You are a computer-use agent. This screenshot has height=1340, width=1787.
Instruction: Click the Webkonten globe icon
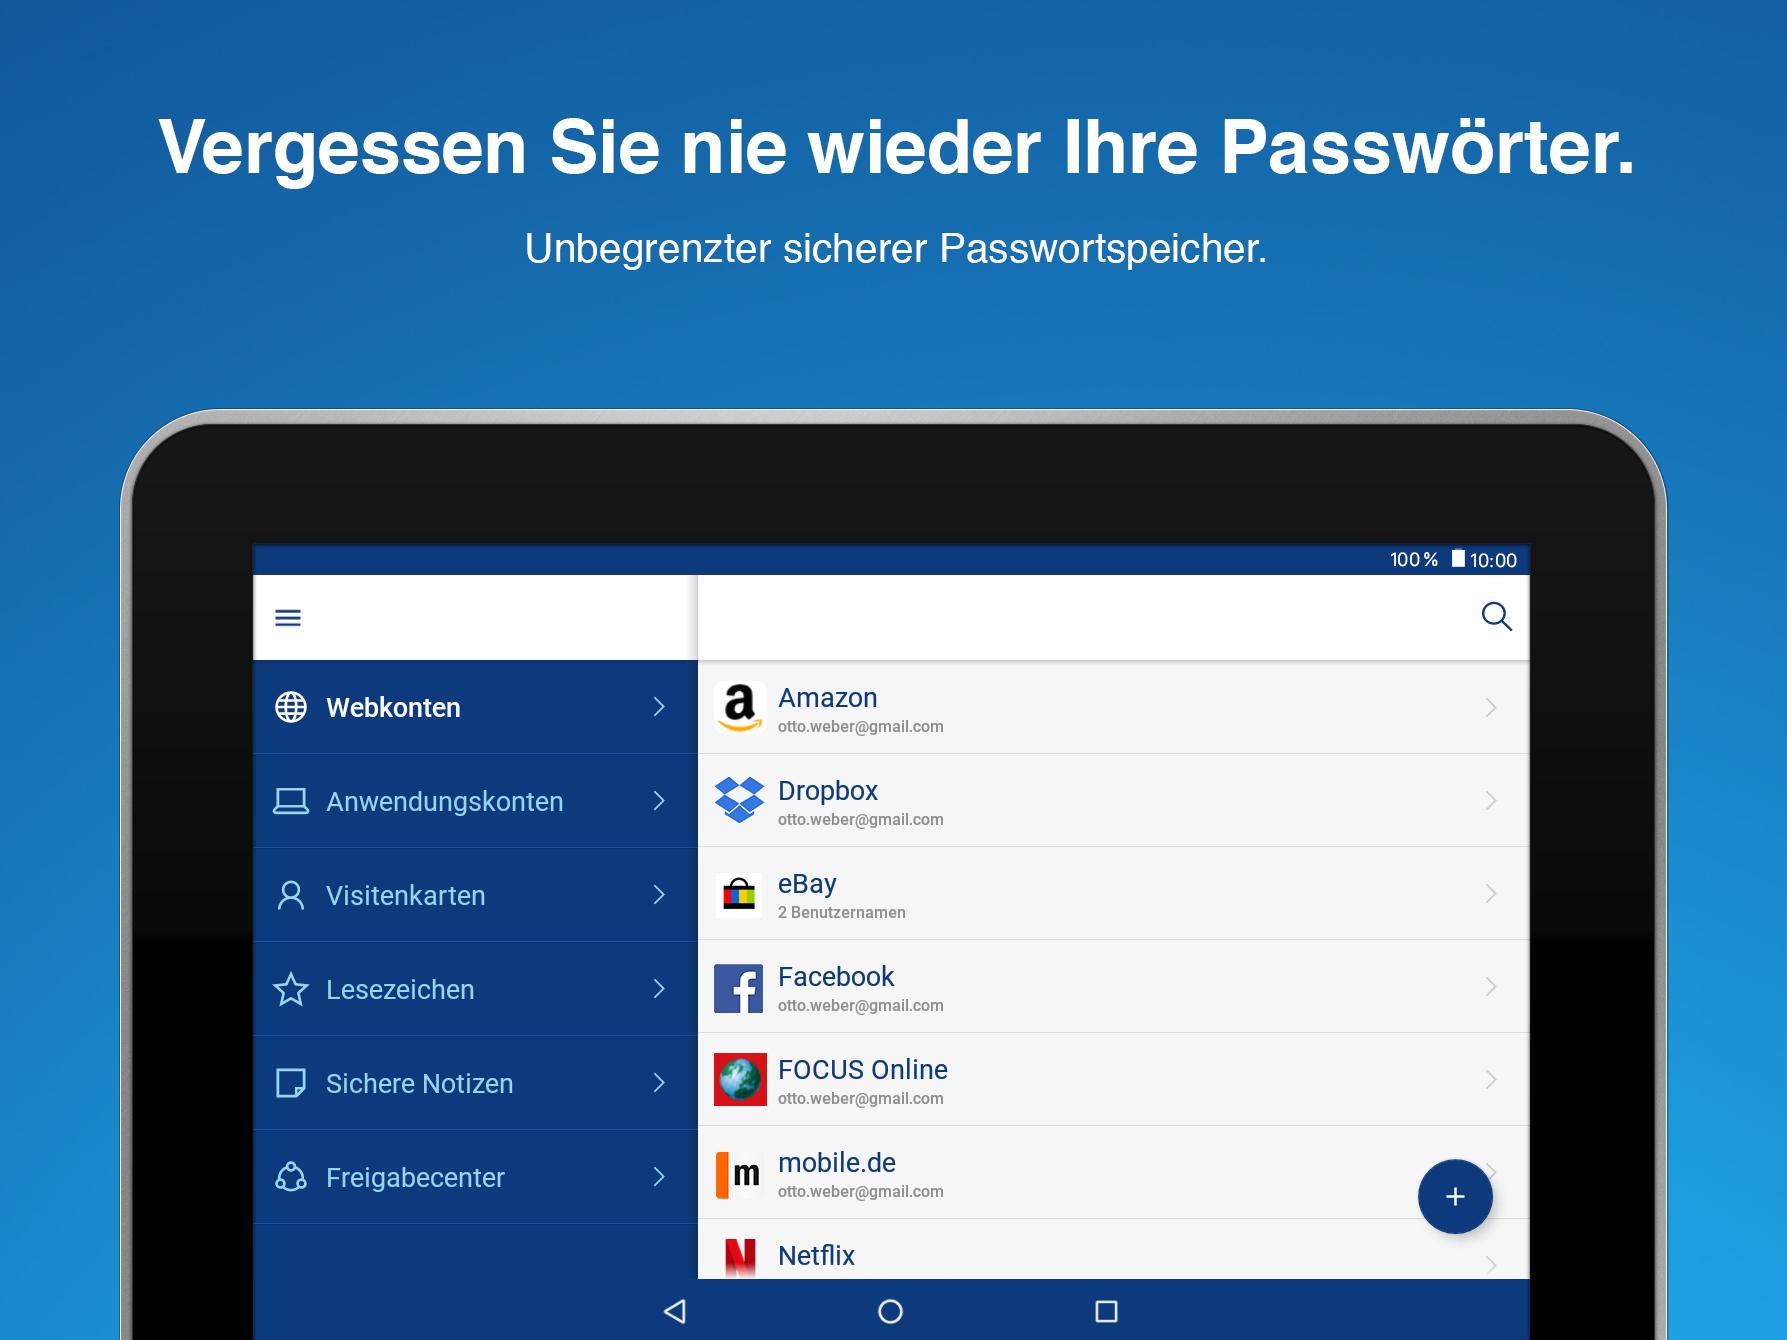point(291,707)
